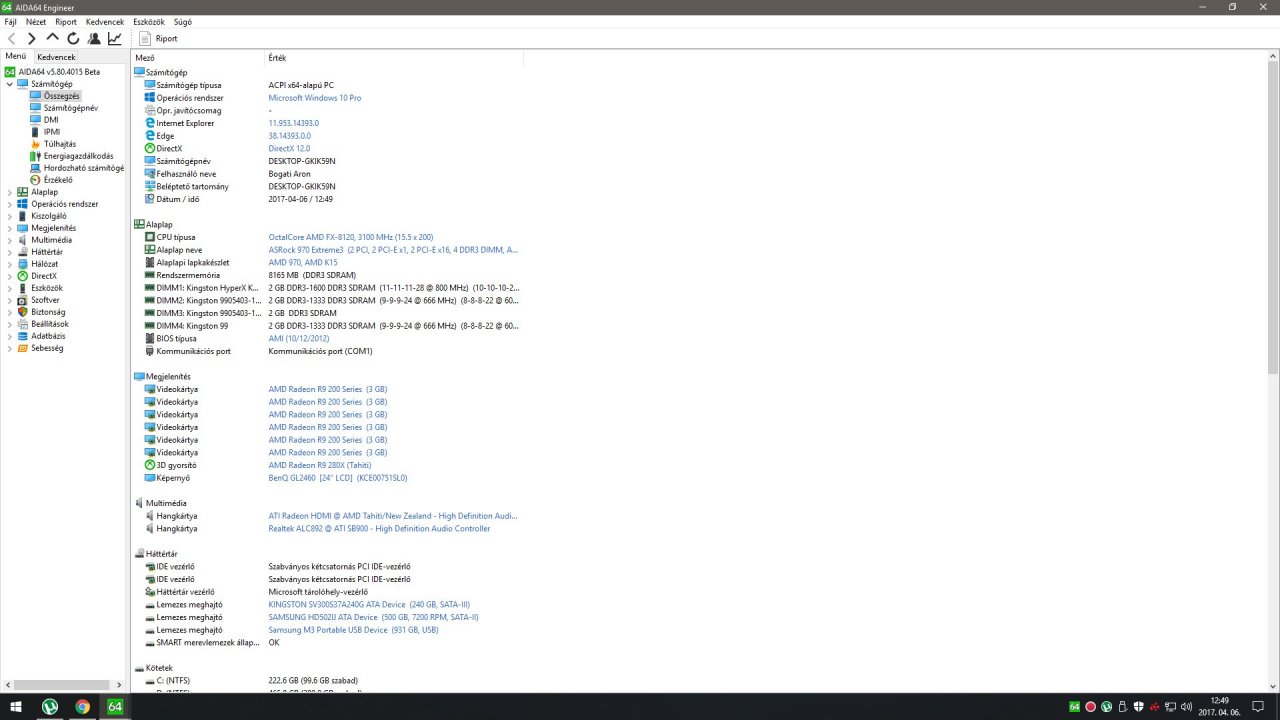The width and height of the screenshot is (1280, 720).
Task: Open the KINGSTON SV300S37A240G ATA Device link
Action: (x=369, y=604)
